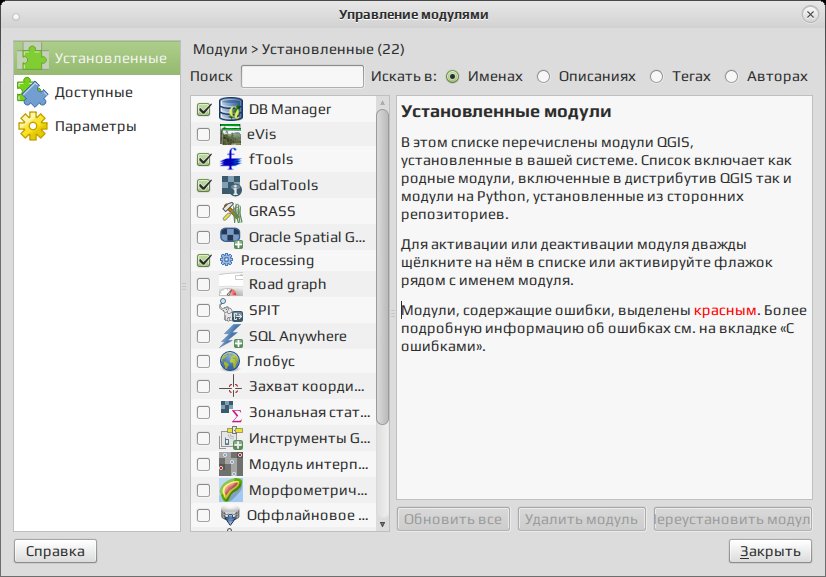Viewport: 826px width, 577px height.
Task: Select the DB Manager list entry text
Action: (290, 109)
